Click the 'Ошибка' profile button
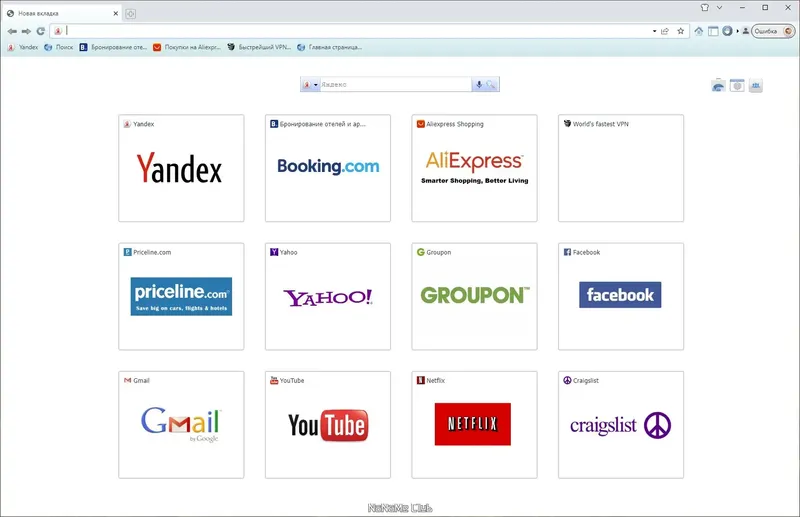This screenshot has width=800, height=517. pyautogui.click(x=773, y=31)
